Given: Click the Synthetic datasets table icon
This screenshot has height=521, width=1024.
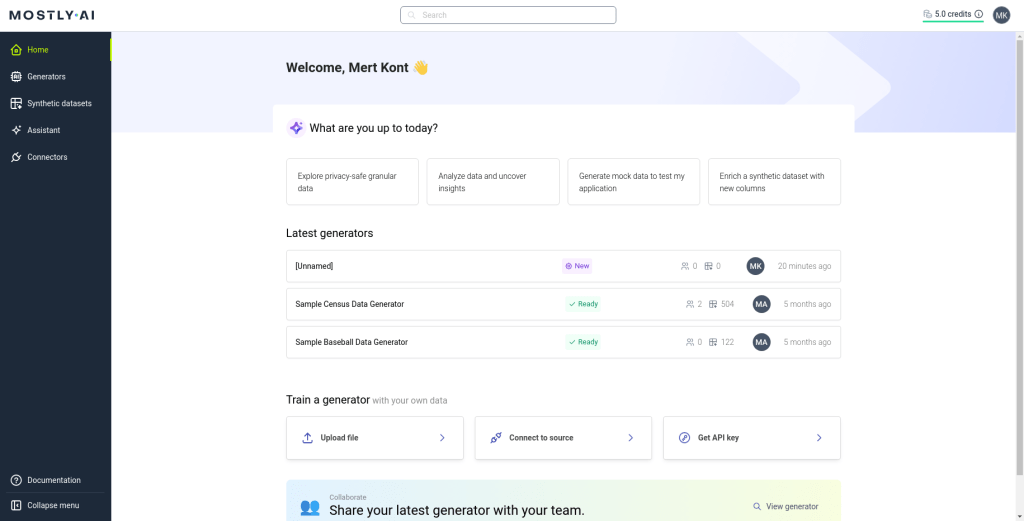Looking at the screenshot, I should [x=16, y=103].
